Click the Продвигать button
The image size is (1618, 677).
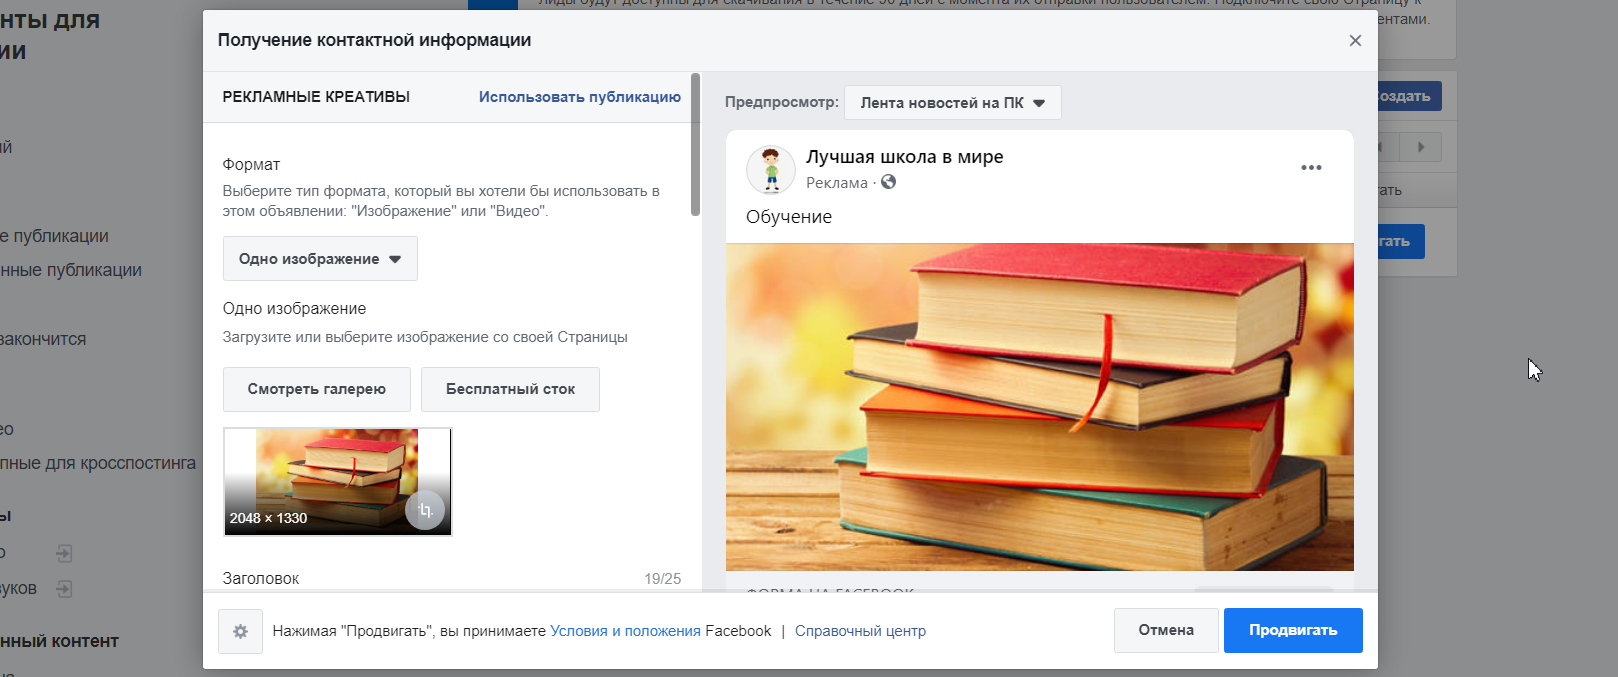1293,630
